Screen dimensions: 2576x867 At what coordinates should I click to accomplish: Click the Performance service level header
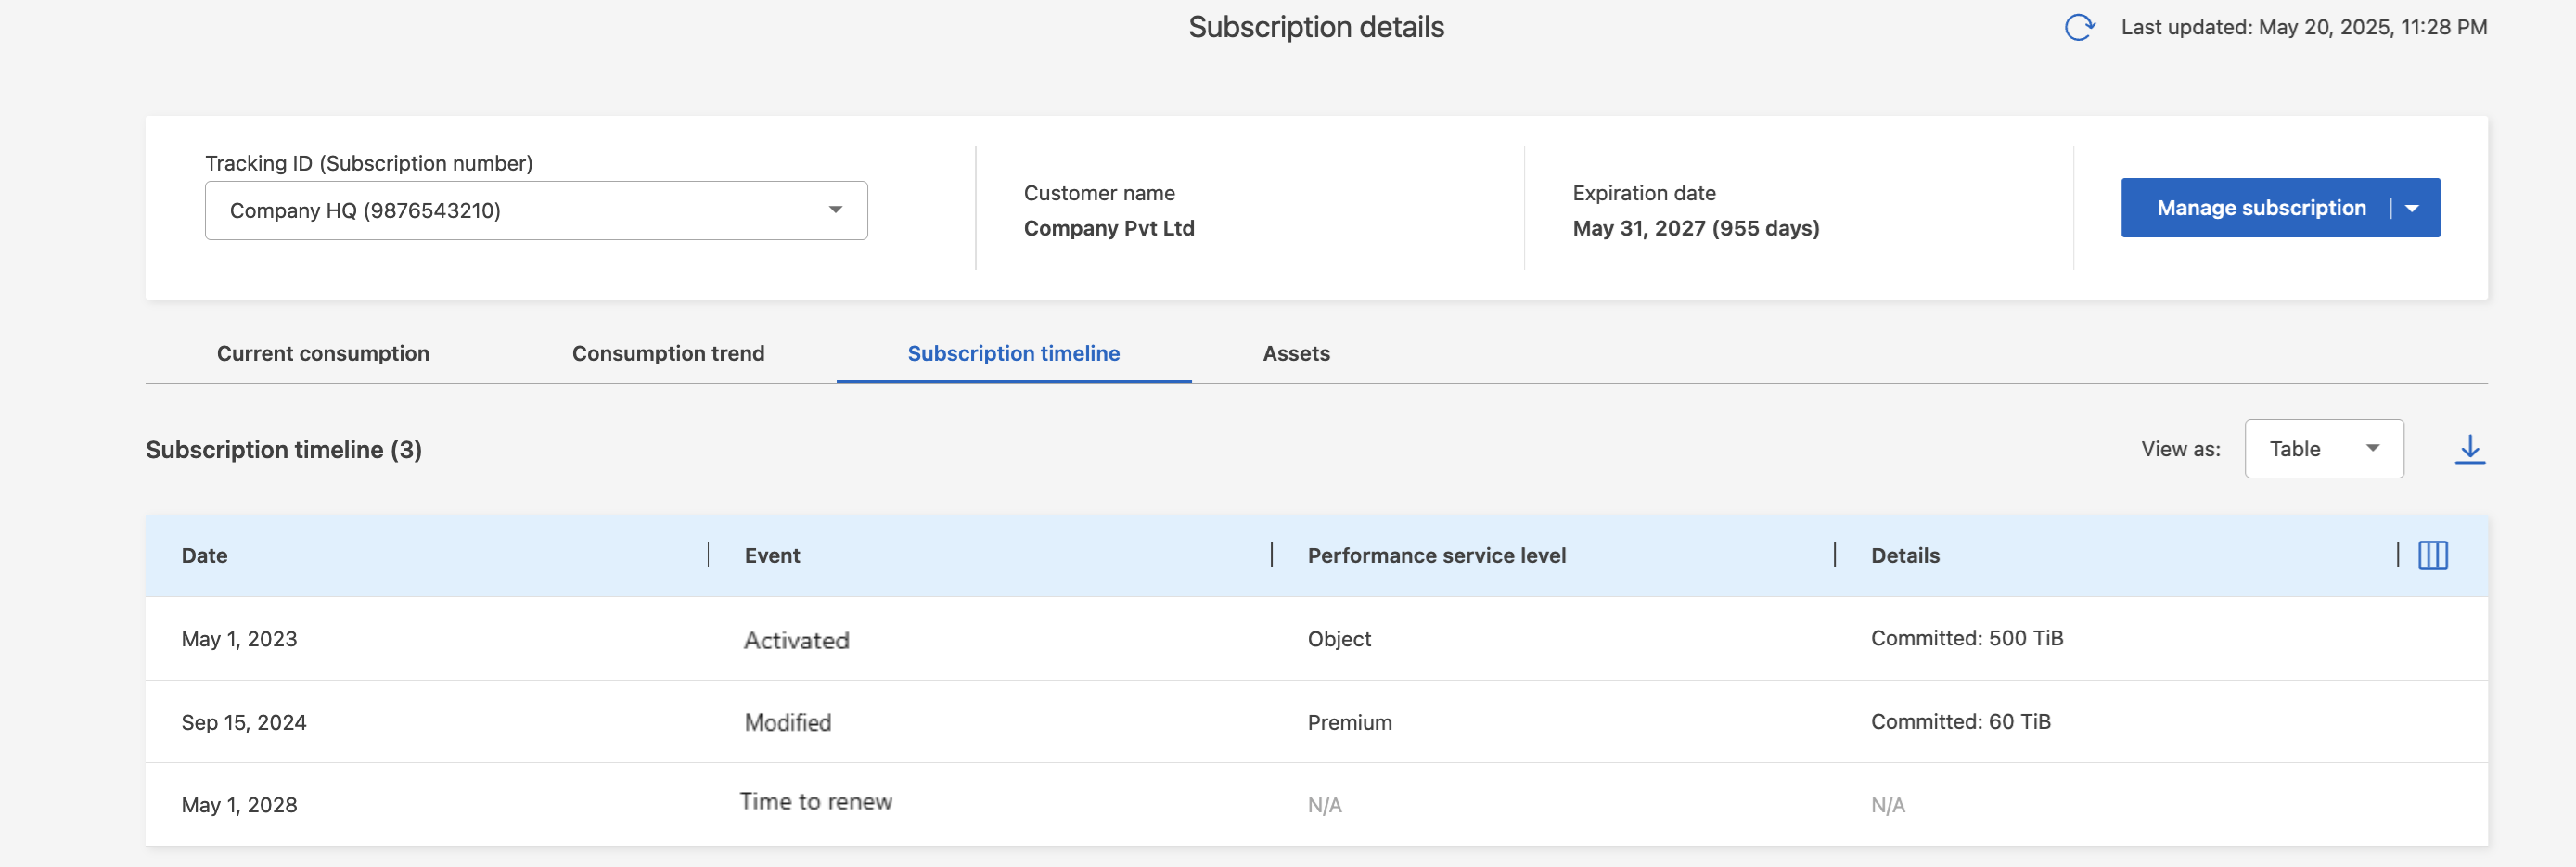click(x=1436, y=556)
